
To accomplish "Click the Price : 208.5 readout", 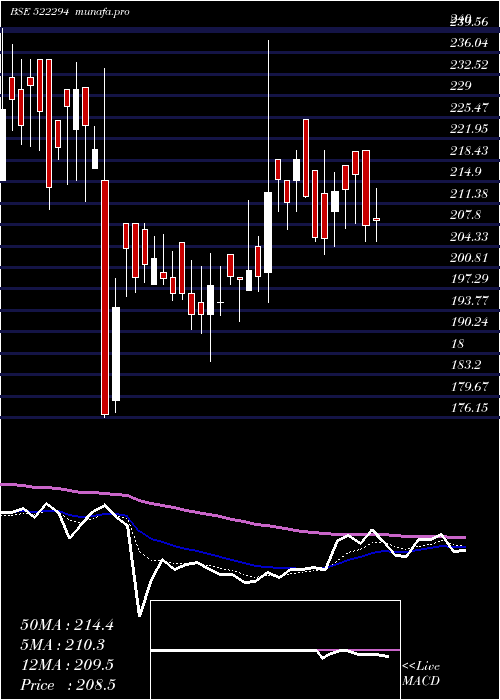I will (67, 685).
